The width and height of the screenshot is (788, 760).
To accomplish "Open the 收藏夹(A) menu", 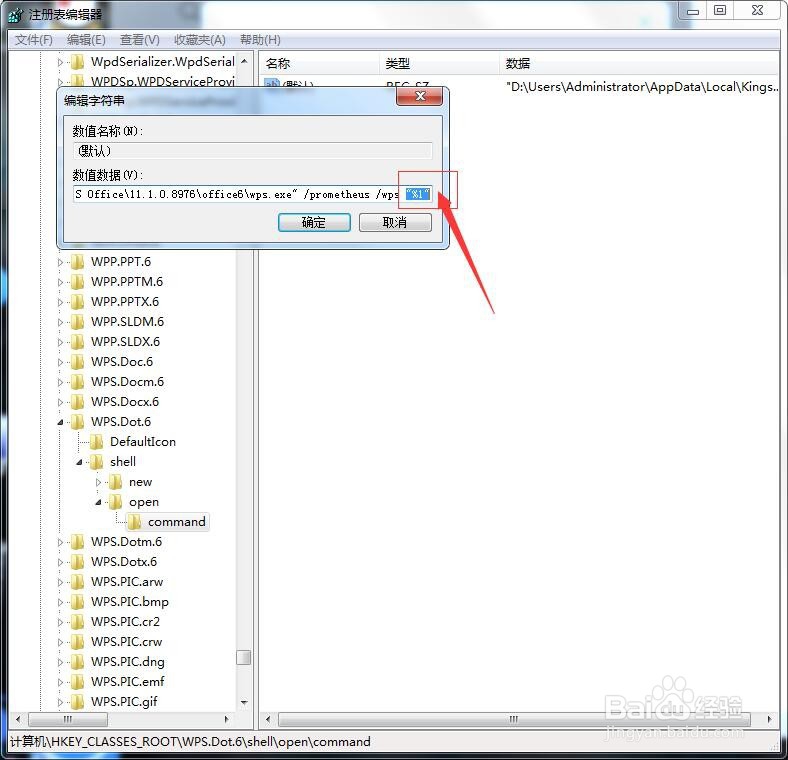I will [200, 40].
